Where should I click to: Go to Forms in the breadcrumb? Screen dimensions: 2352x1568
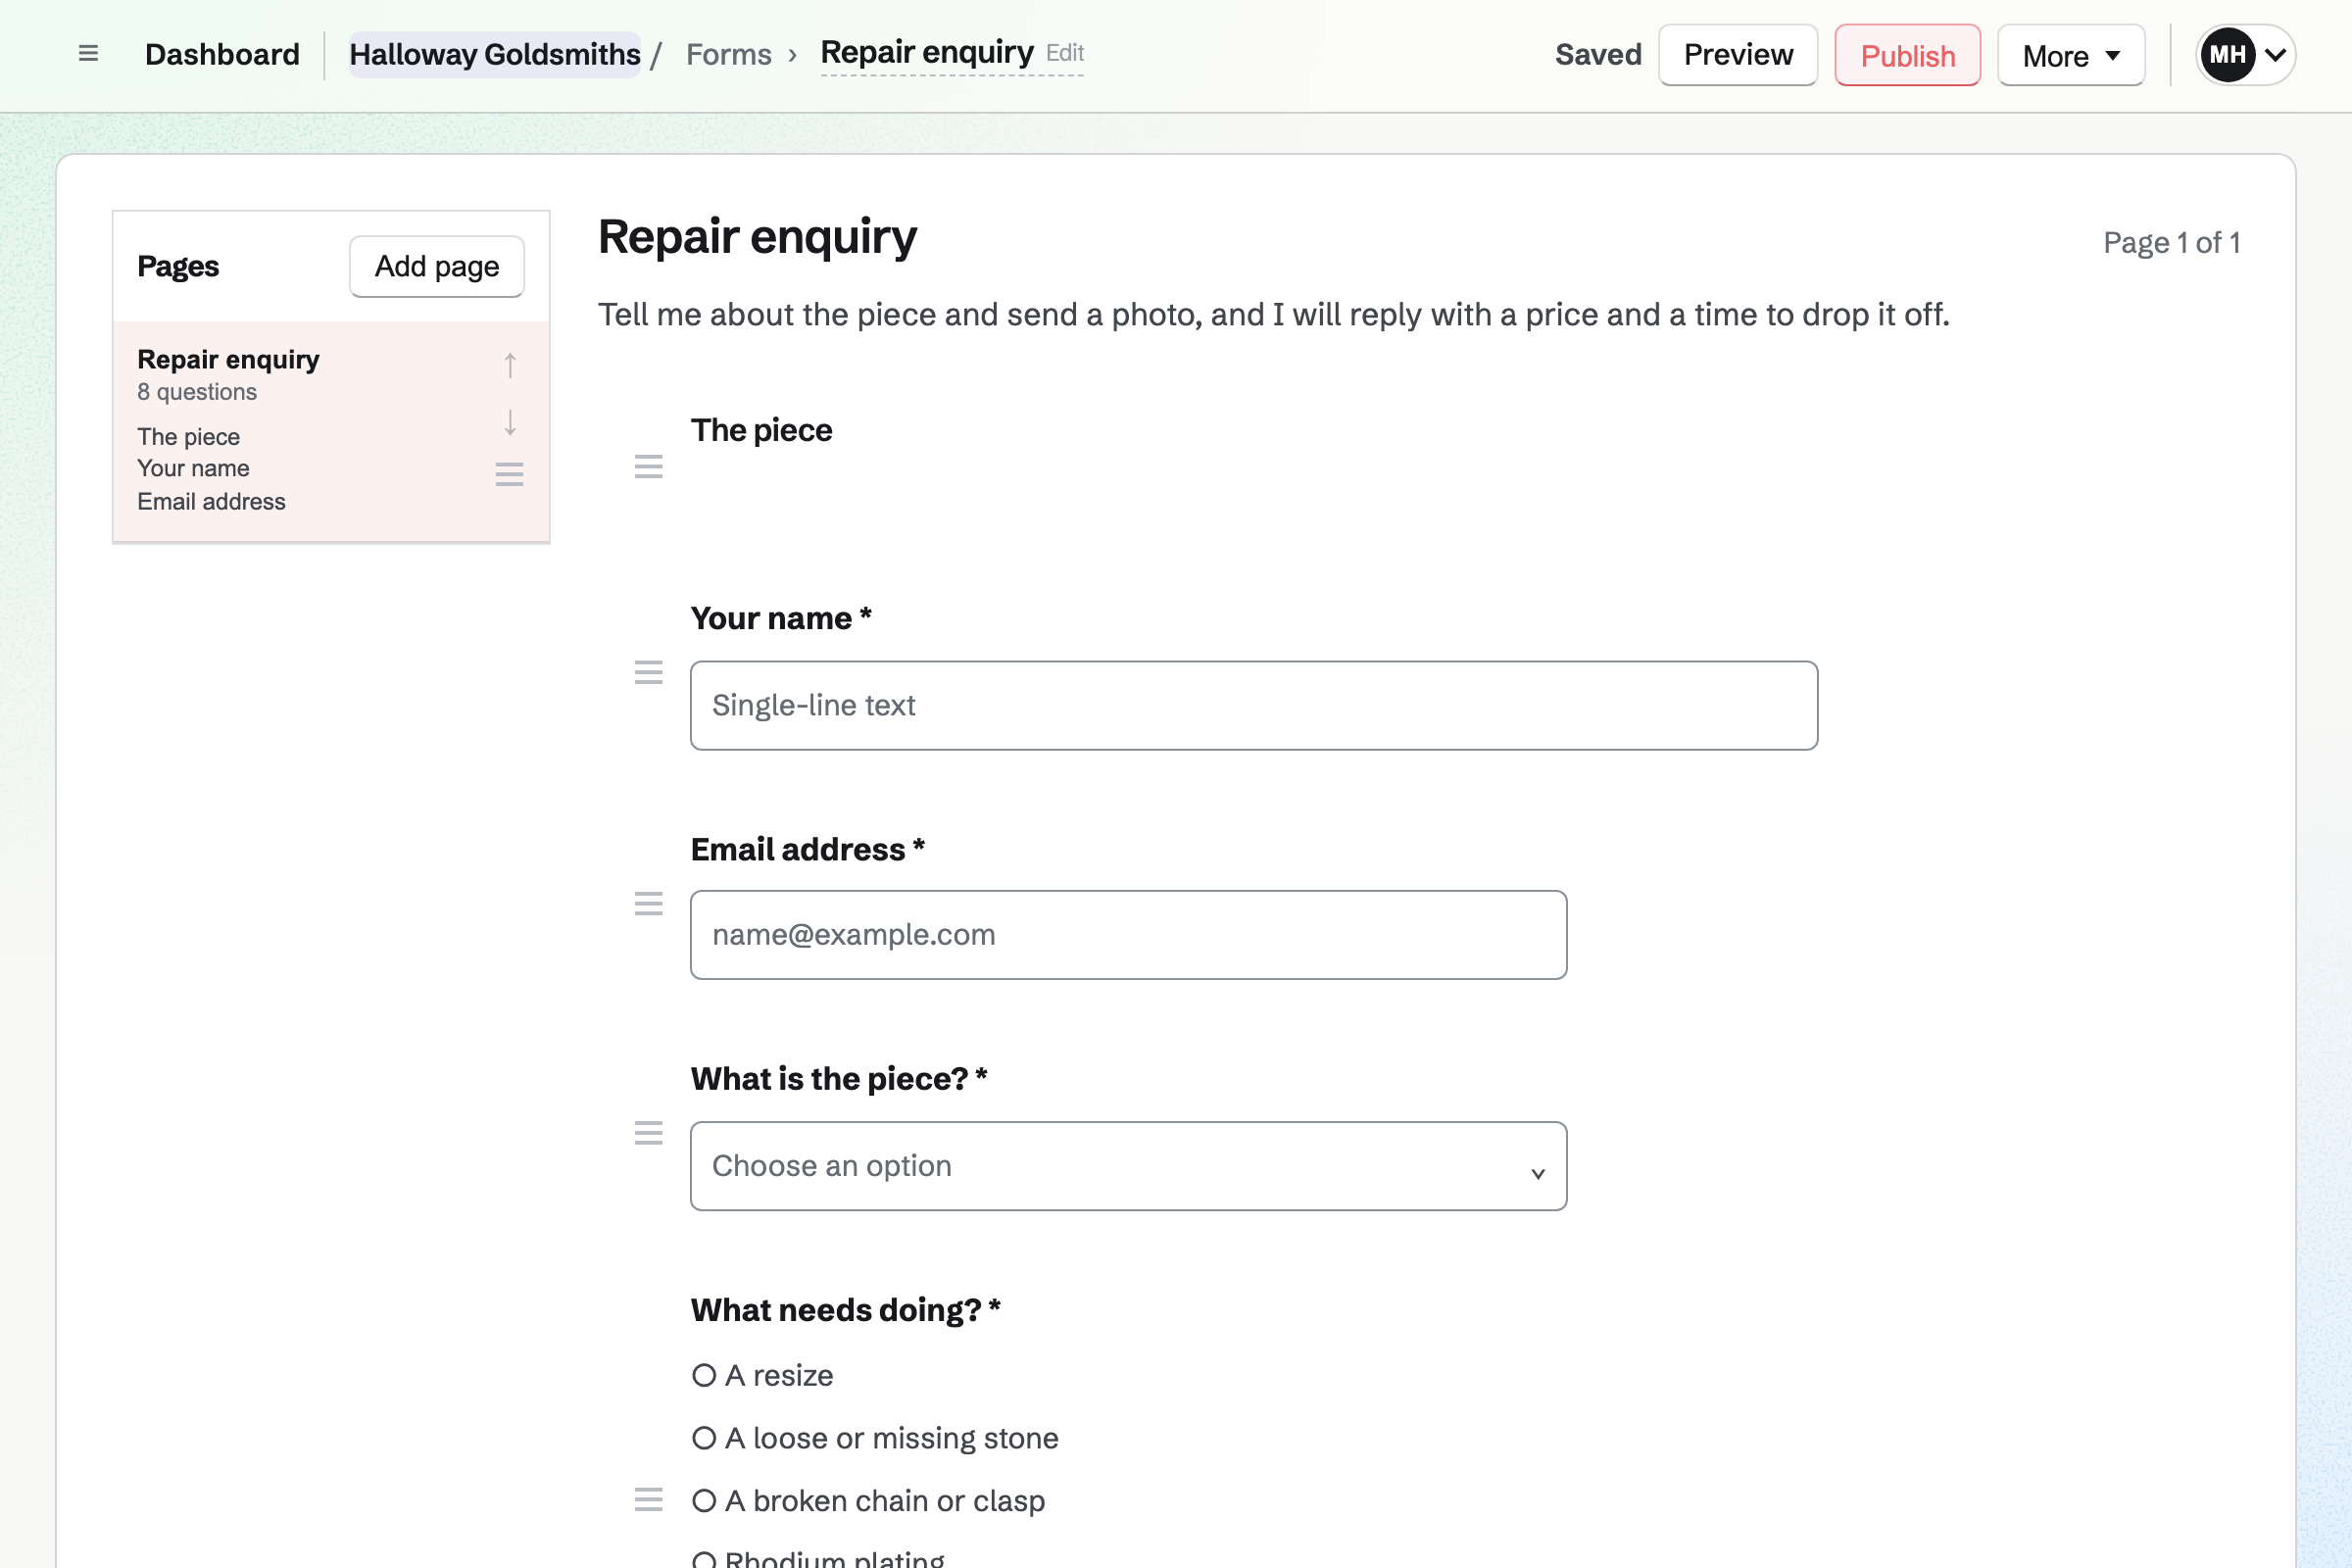click(729, 54)
